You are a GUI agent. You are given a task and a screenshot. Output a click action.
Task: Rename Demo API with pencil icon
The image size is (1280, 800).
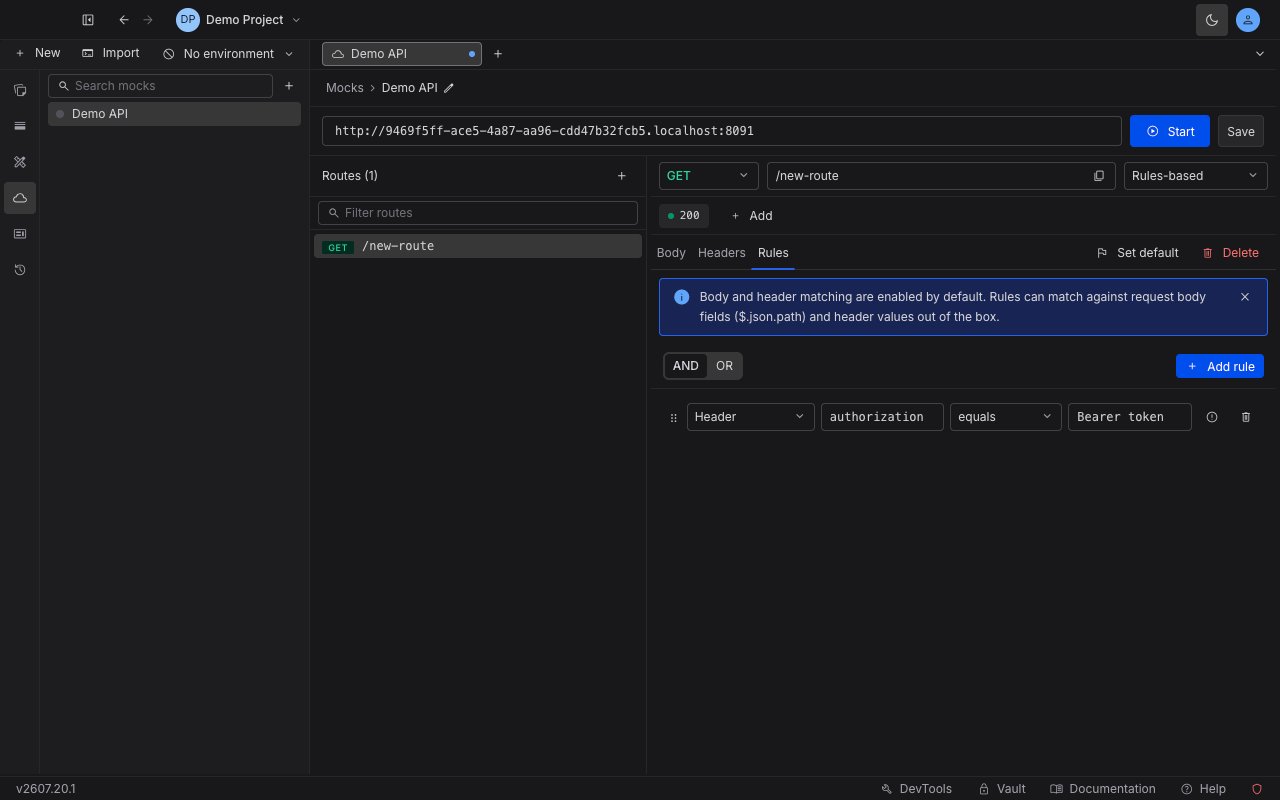click(x=449, y=88)
